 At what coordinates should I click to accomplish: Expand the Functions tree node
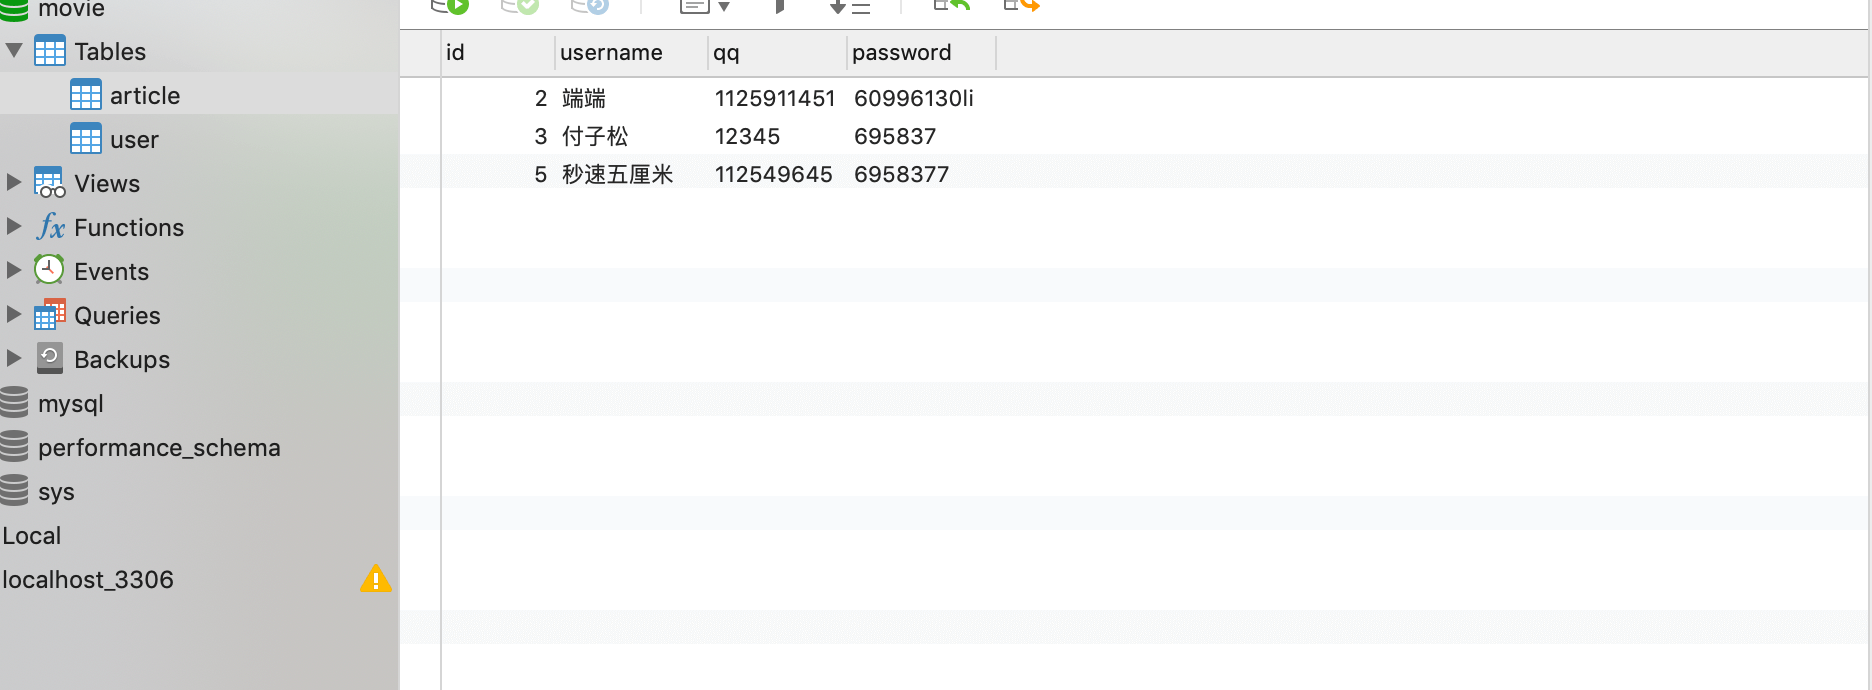coord(14,227)
